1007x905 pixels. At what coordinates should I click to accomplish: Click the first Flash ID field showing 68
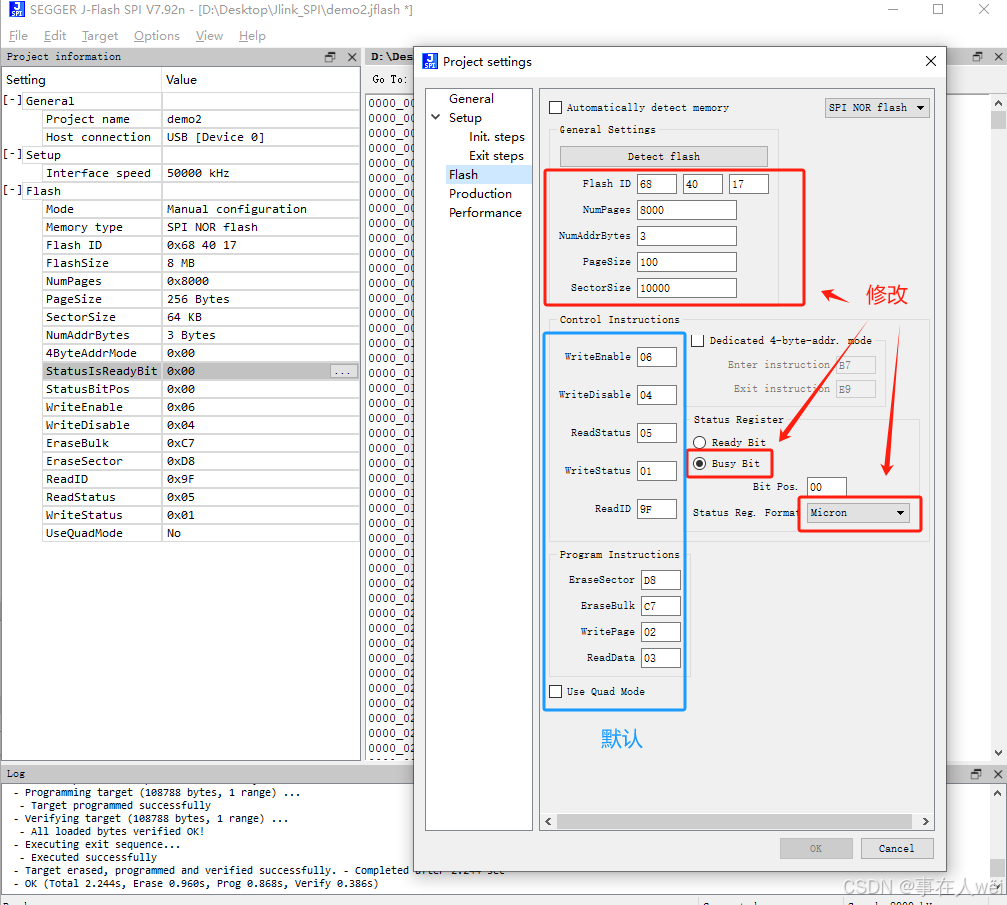tap(656, 184)
